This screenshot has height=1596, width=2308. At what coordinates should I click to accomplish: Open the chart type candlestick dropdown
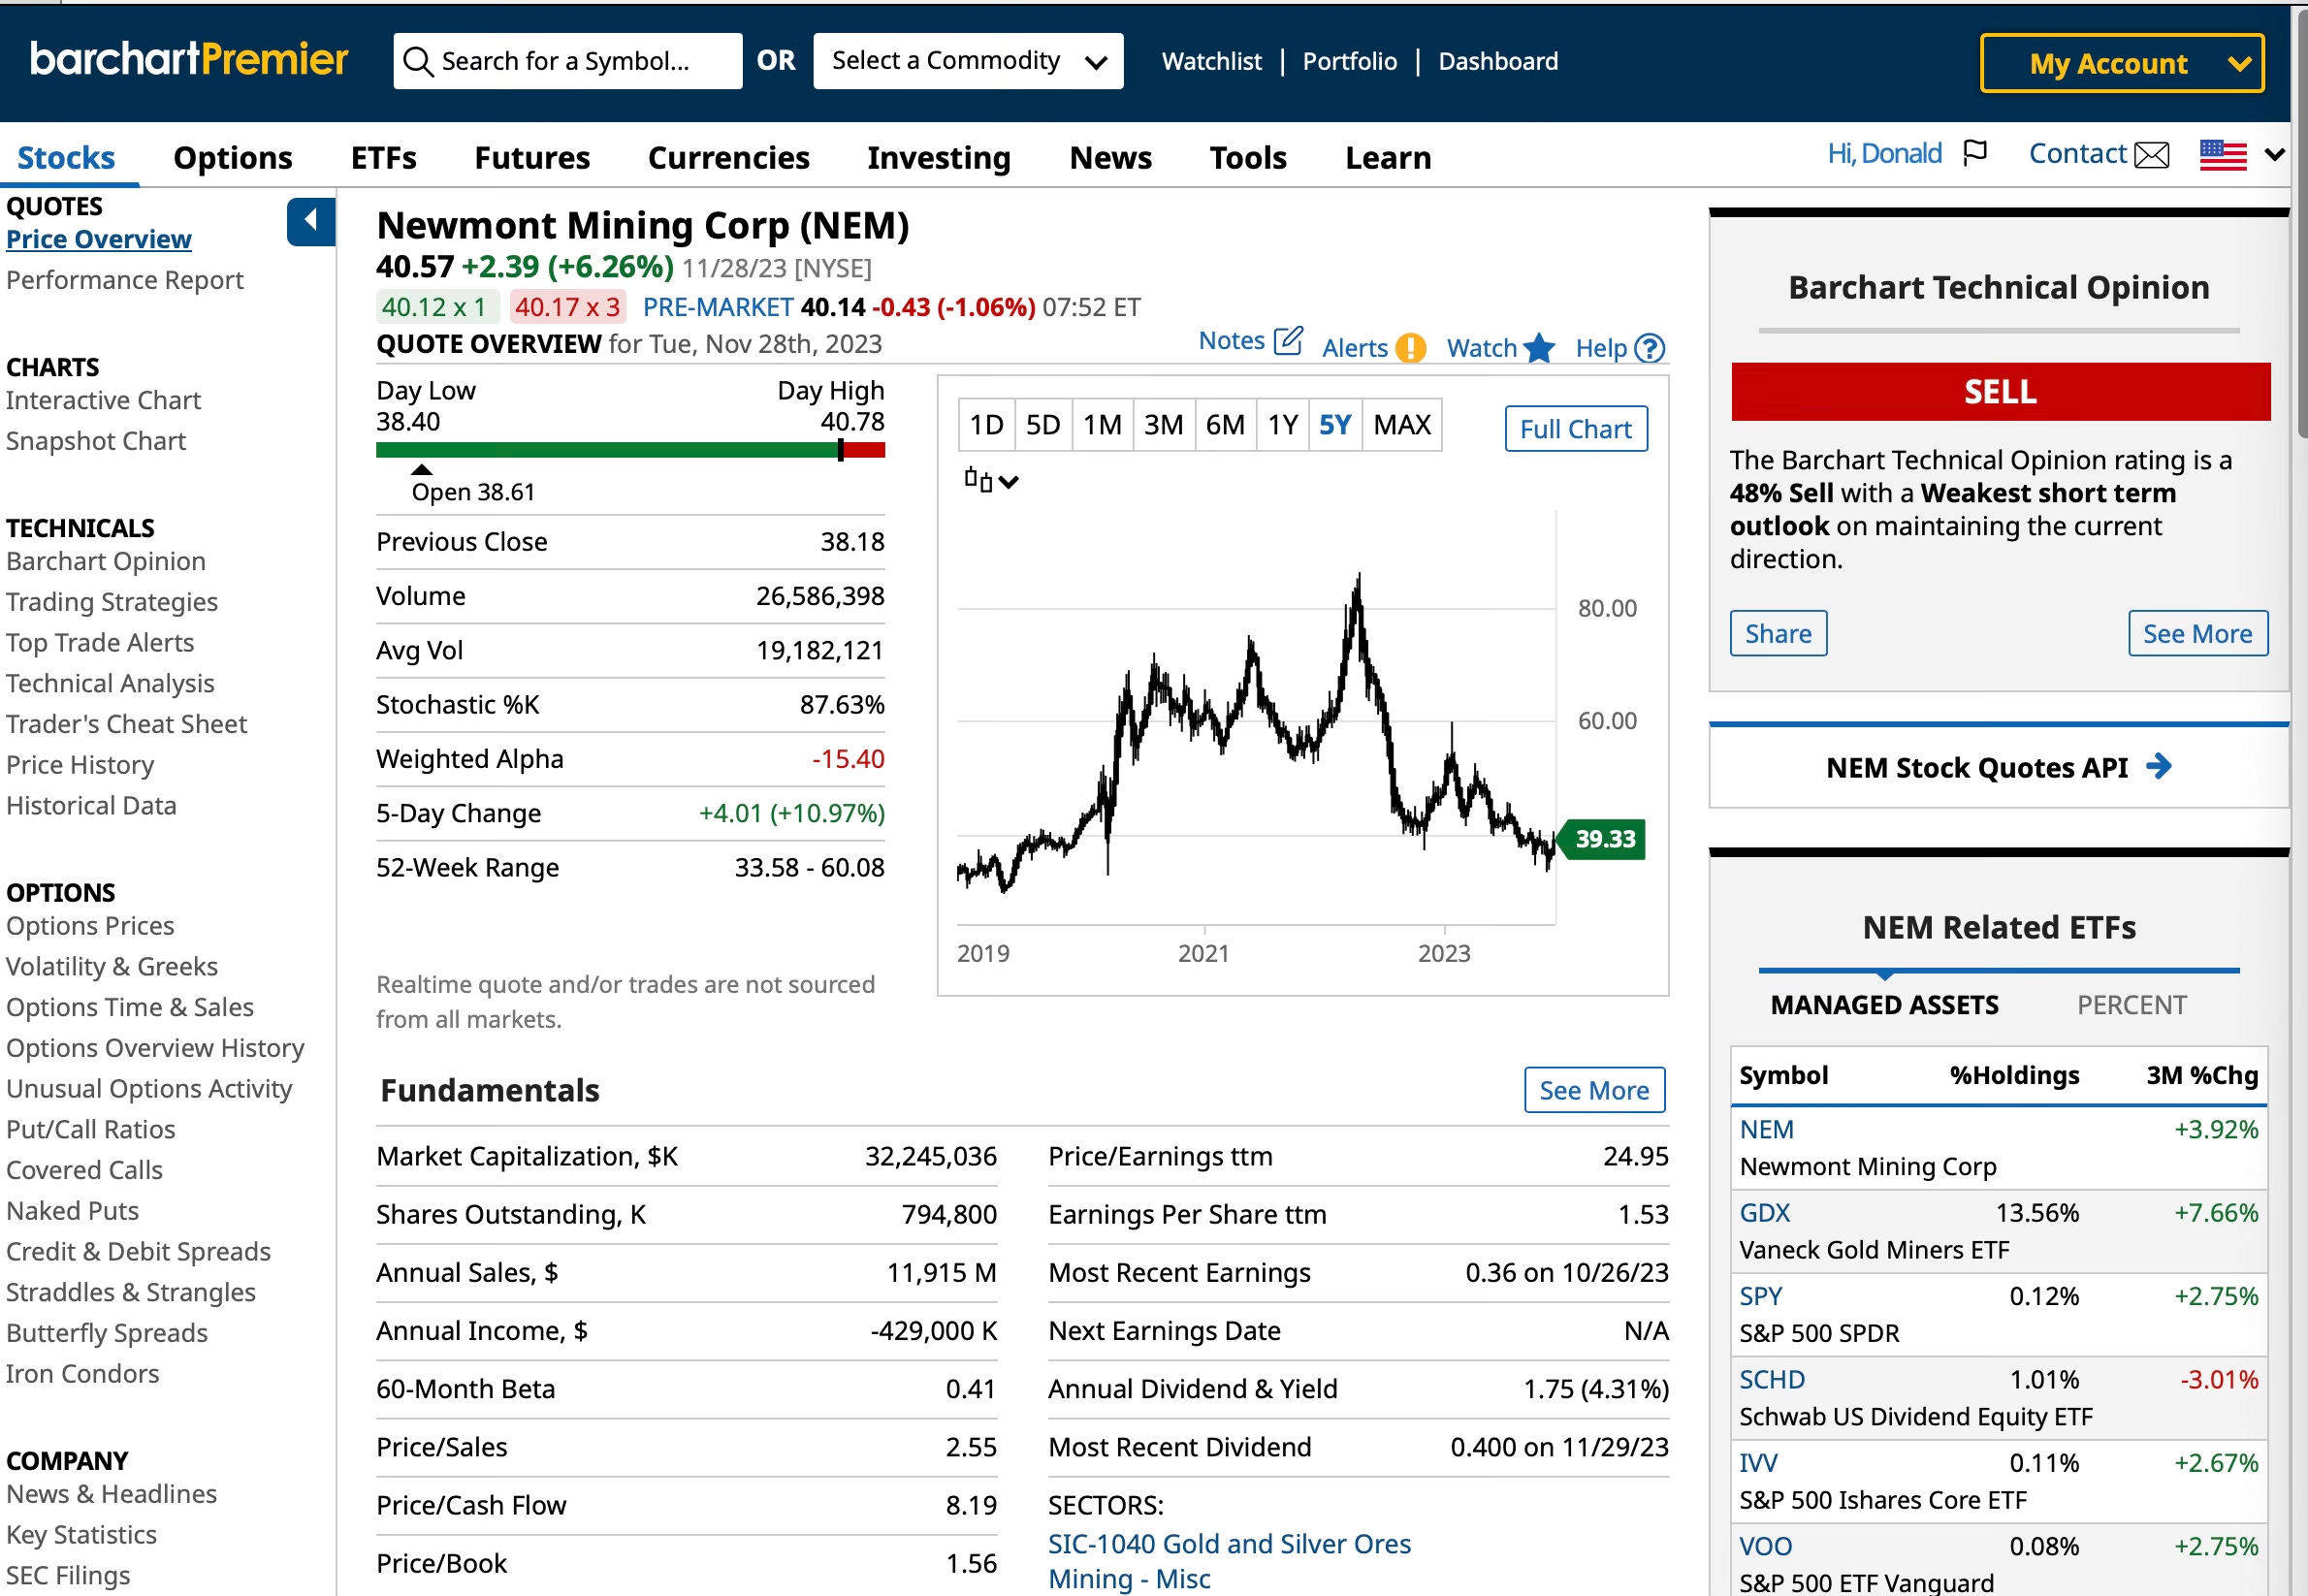click(991, 480)
